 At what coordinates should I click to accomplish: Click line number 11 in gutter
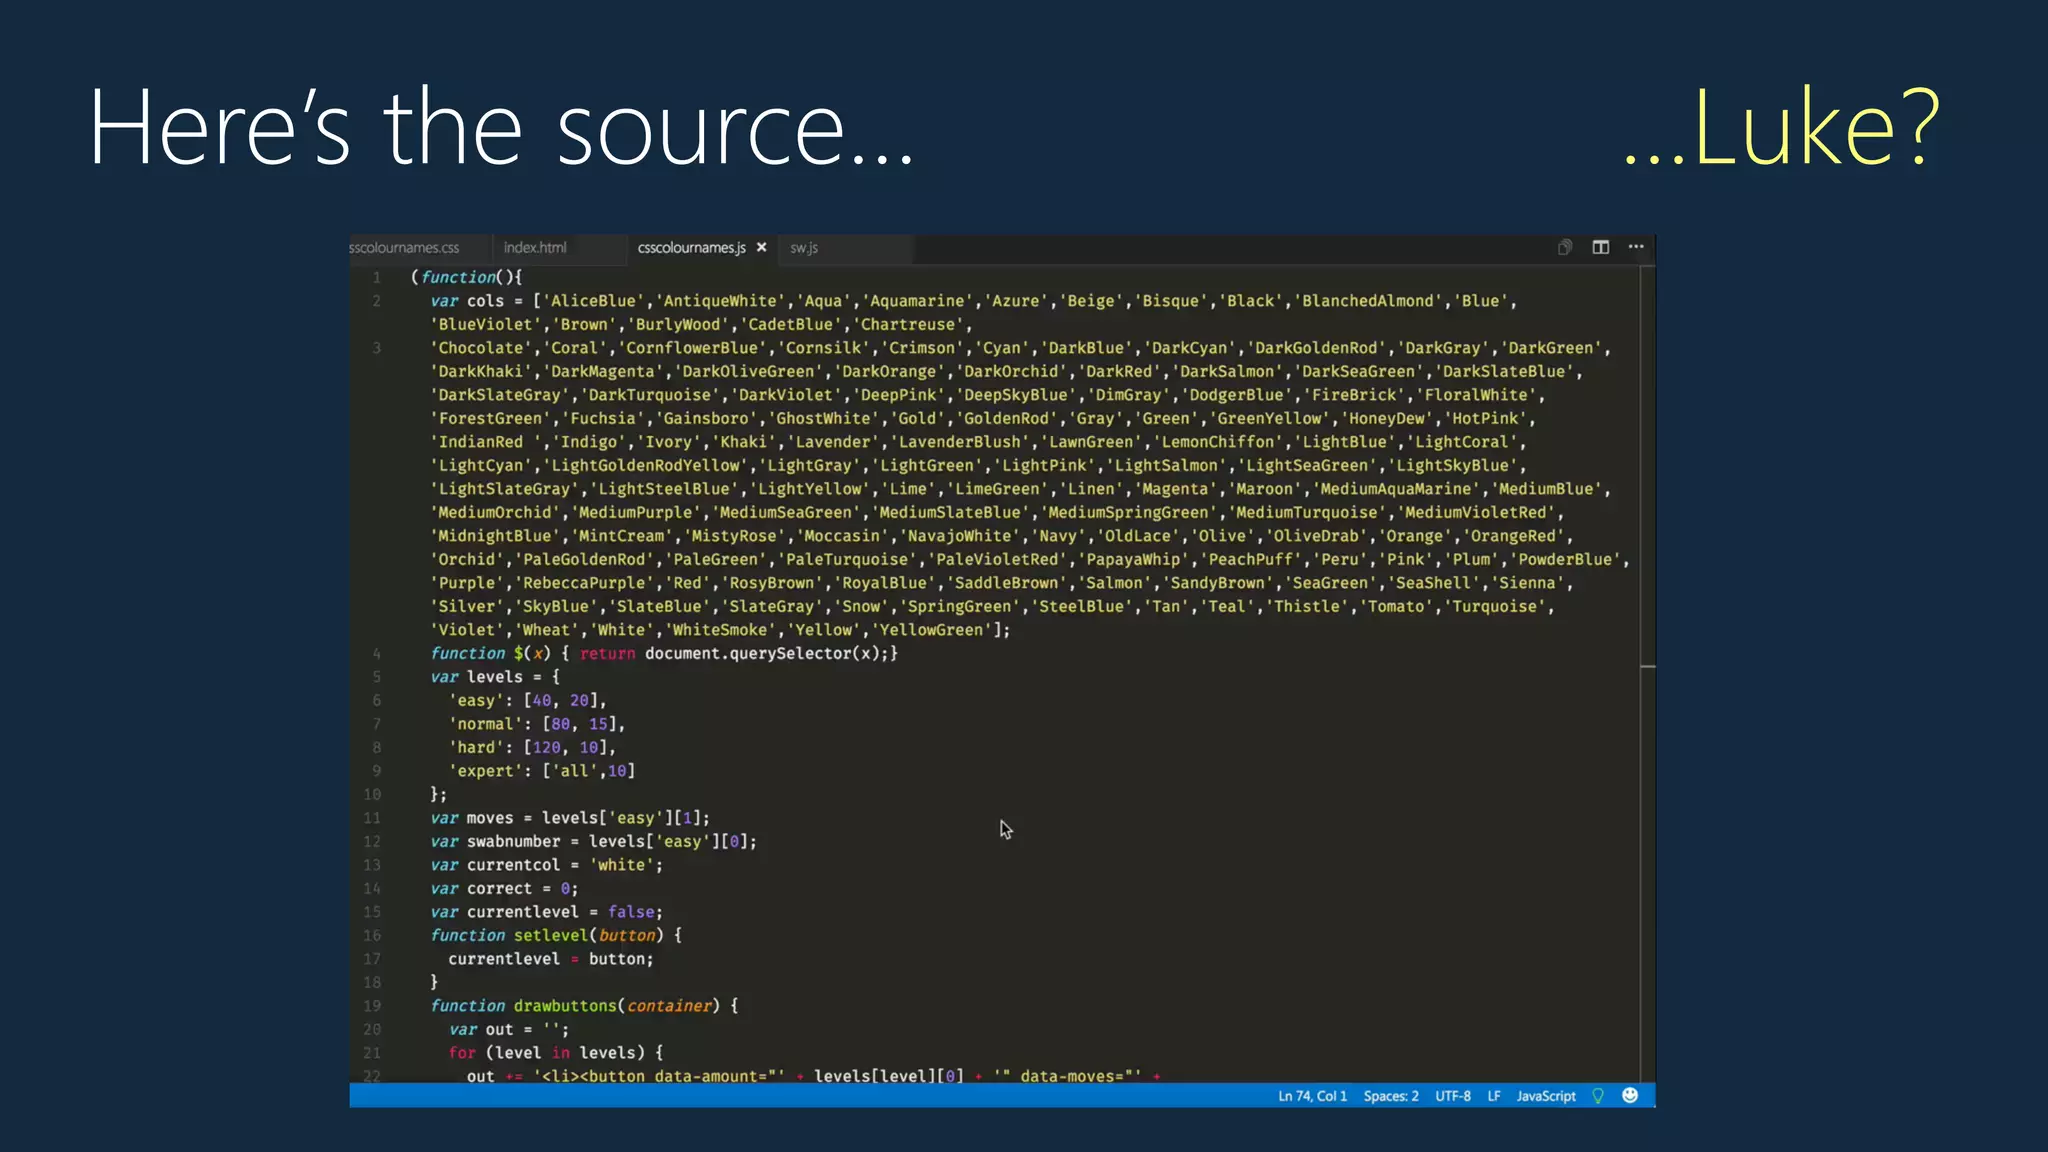(x=372, y=818)
